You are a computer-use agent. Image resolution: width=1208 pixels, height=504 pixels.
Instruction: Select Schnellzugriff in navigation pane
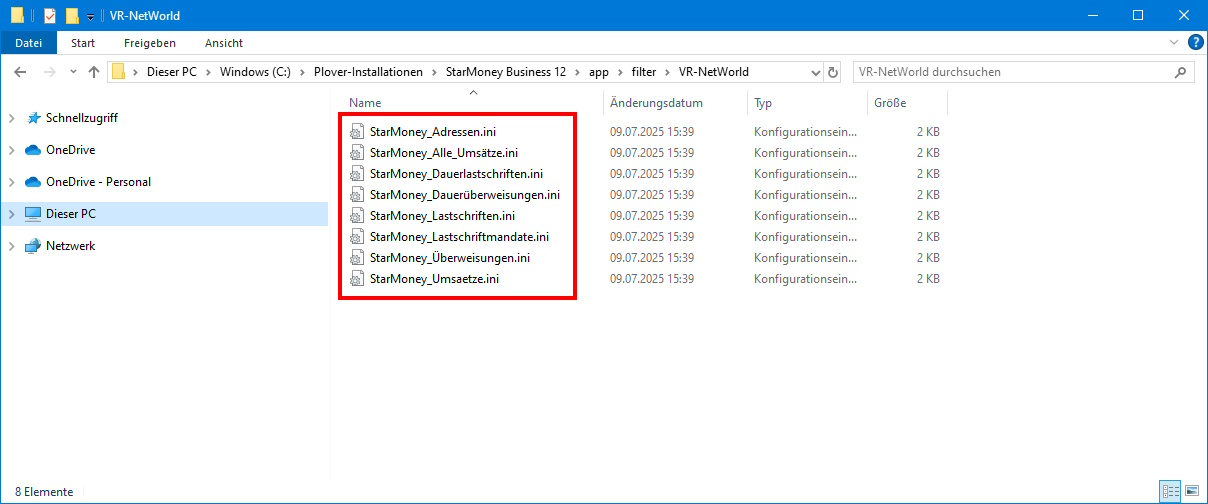tap(82, 118)
